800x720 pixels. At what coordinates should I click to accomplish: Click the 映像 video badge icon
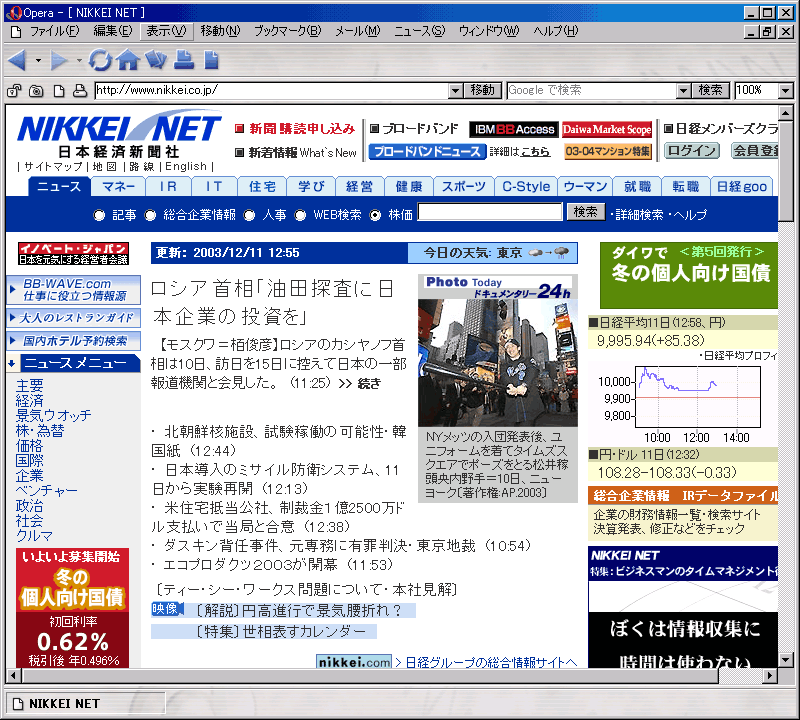pos(167,609)
